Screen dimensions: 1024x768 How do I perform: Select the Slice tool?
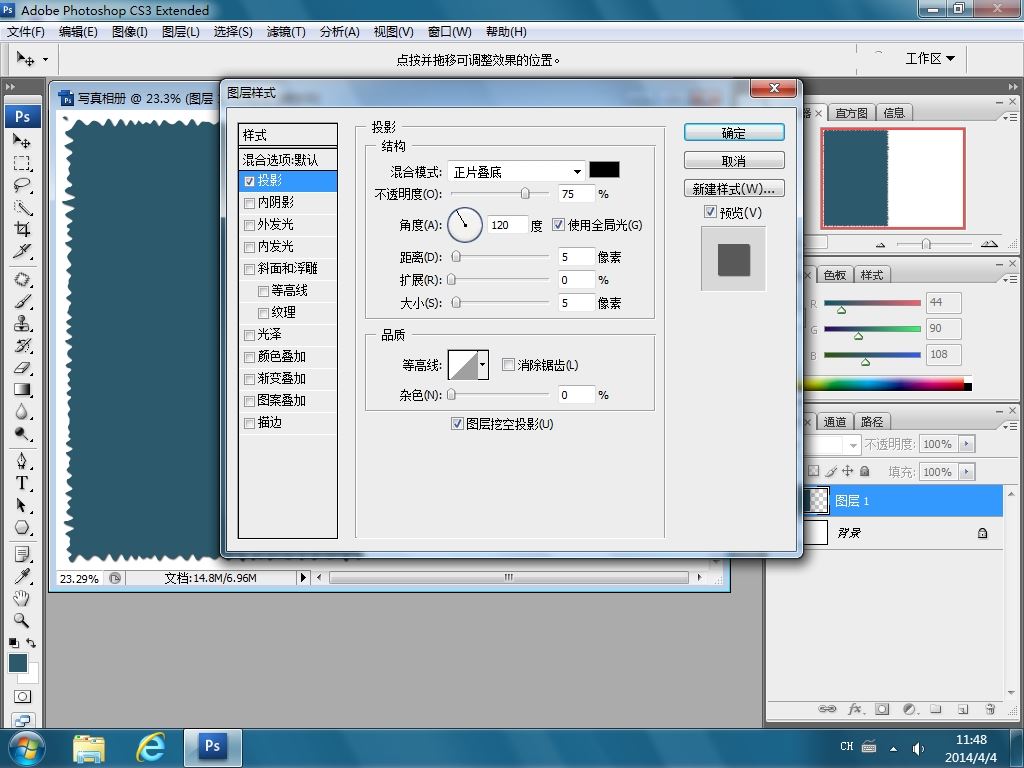pos(22,251)
